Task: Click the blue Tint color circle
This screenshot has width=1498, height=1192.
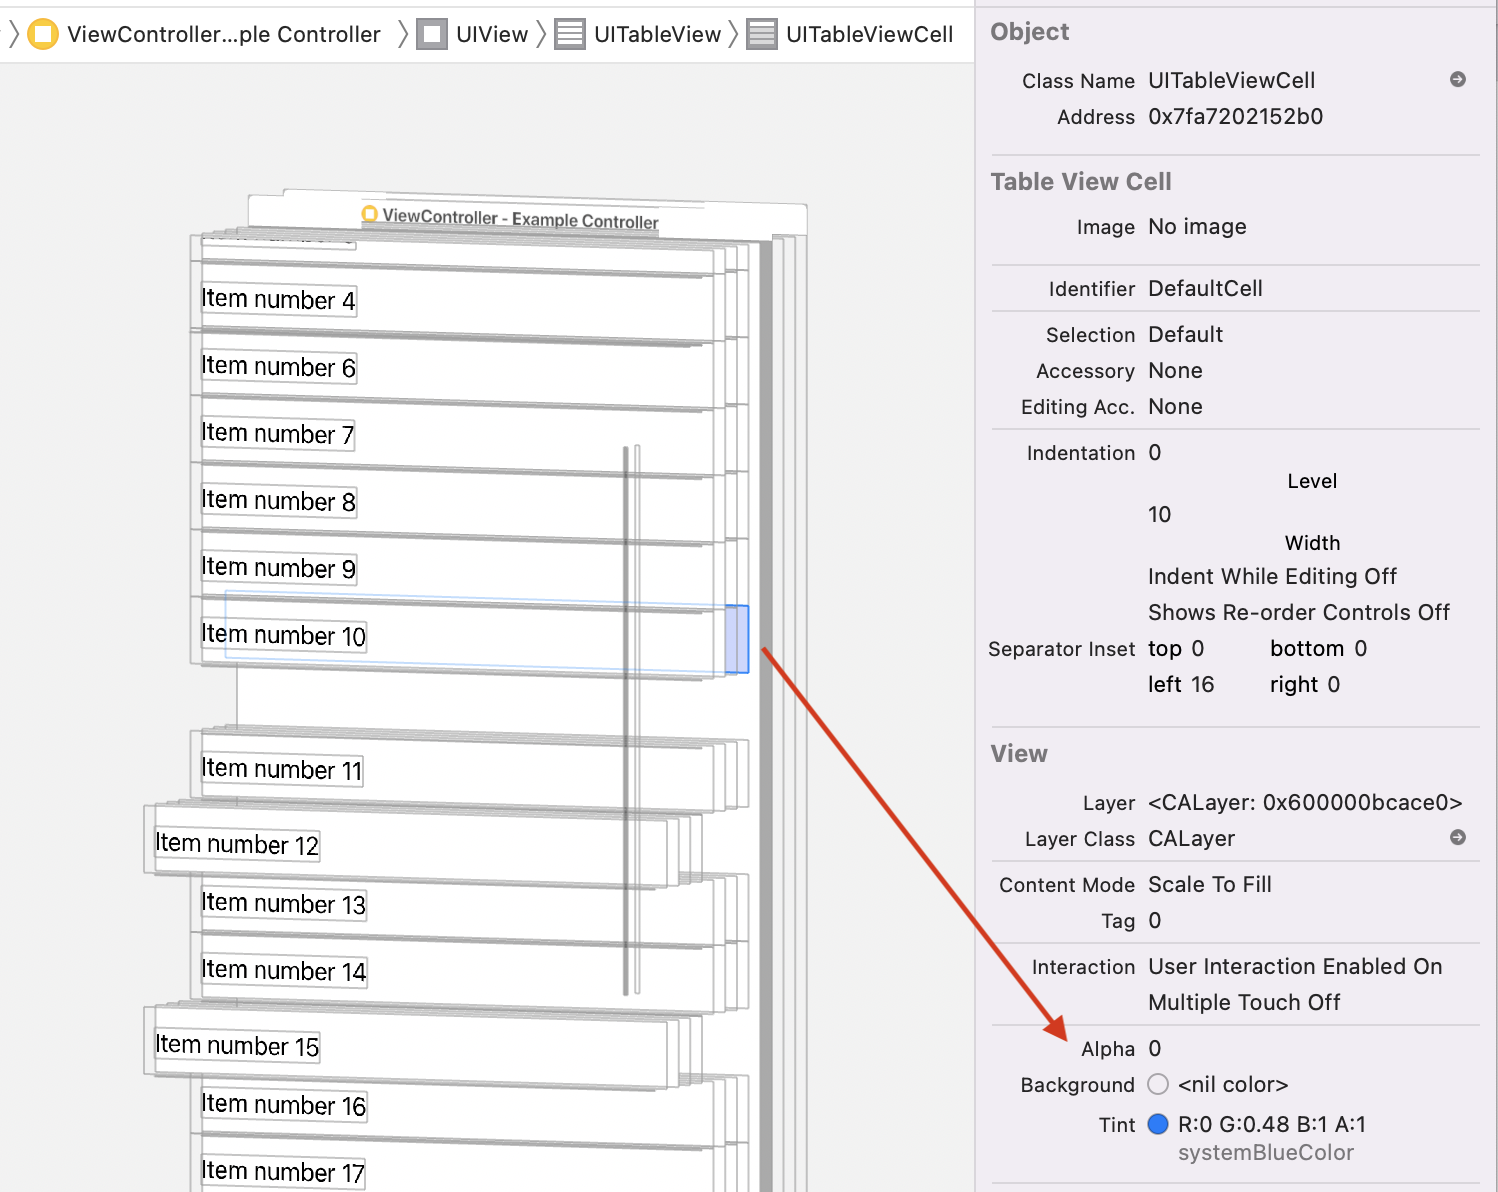Action: click(x=1158, y=1124)
